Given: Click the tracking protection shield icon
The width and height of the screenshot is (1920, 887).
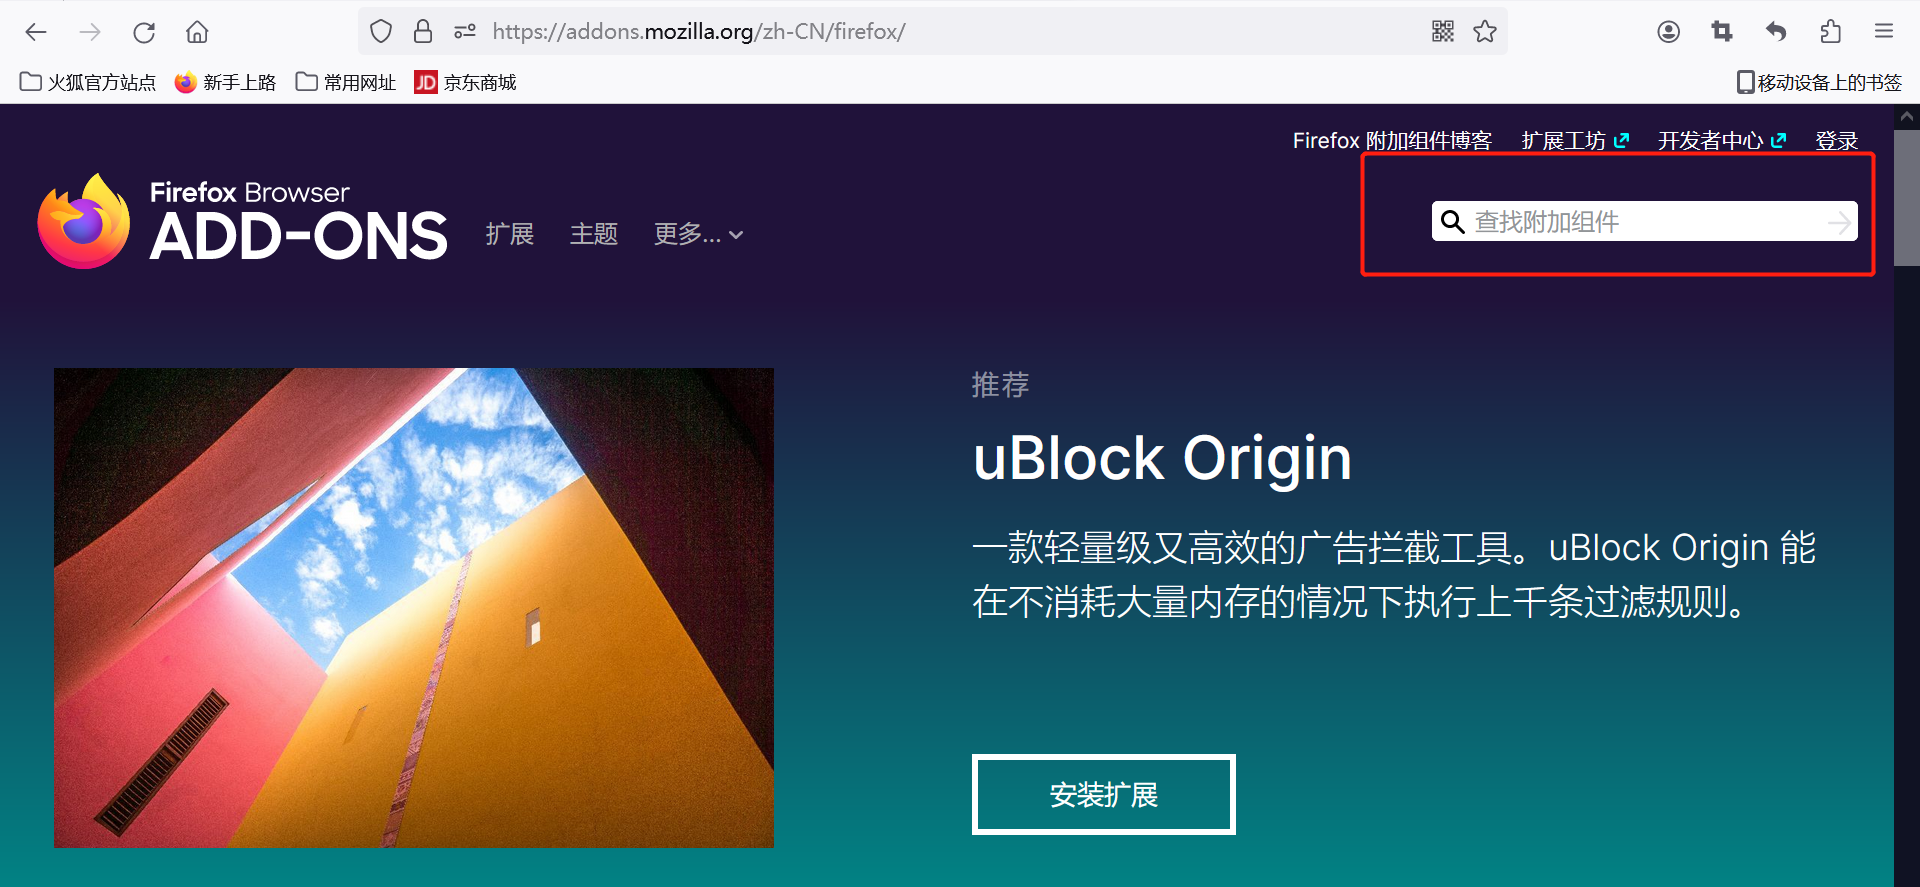Looking at the screenshot, I should pyautogui.click(x=381, y=31).
